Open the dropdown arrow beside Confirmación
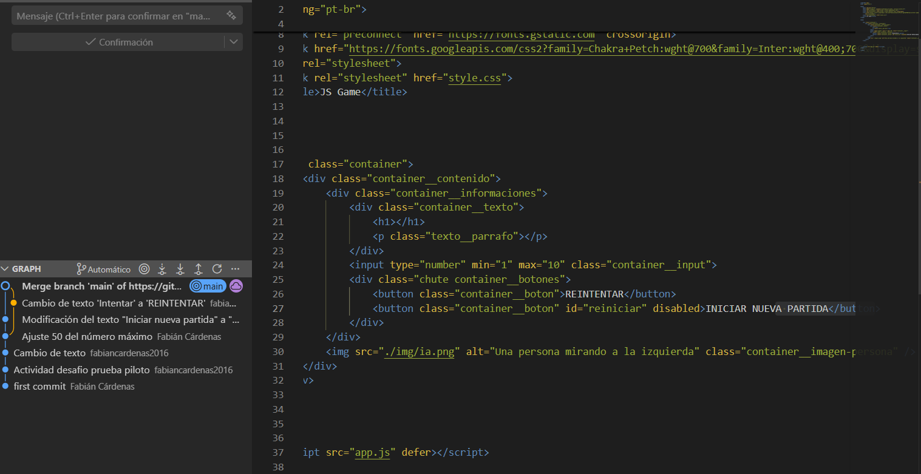 [x=234, y=42]
